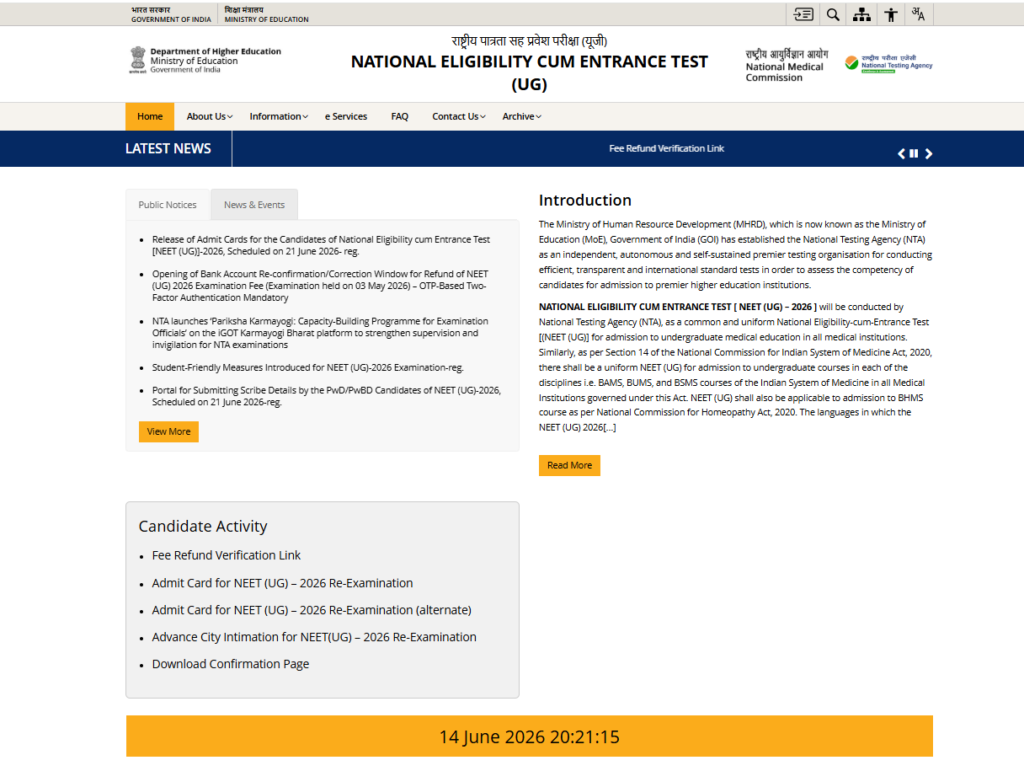Click Read More under Introduction
Screen dimensions: 1024x771
tap(569, 465)
